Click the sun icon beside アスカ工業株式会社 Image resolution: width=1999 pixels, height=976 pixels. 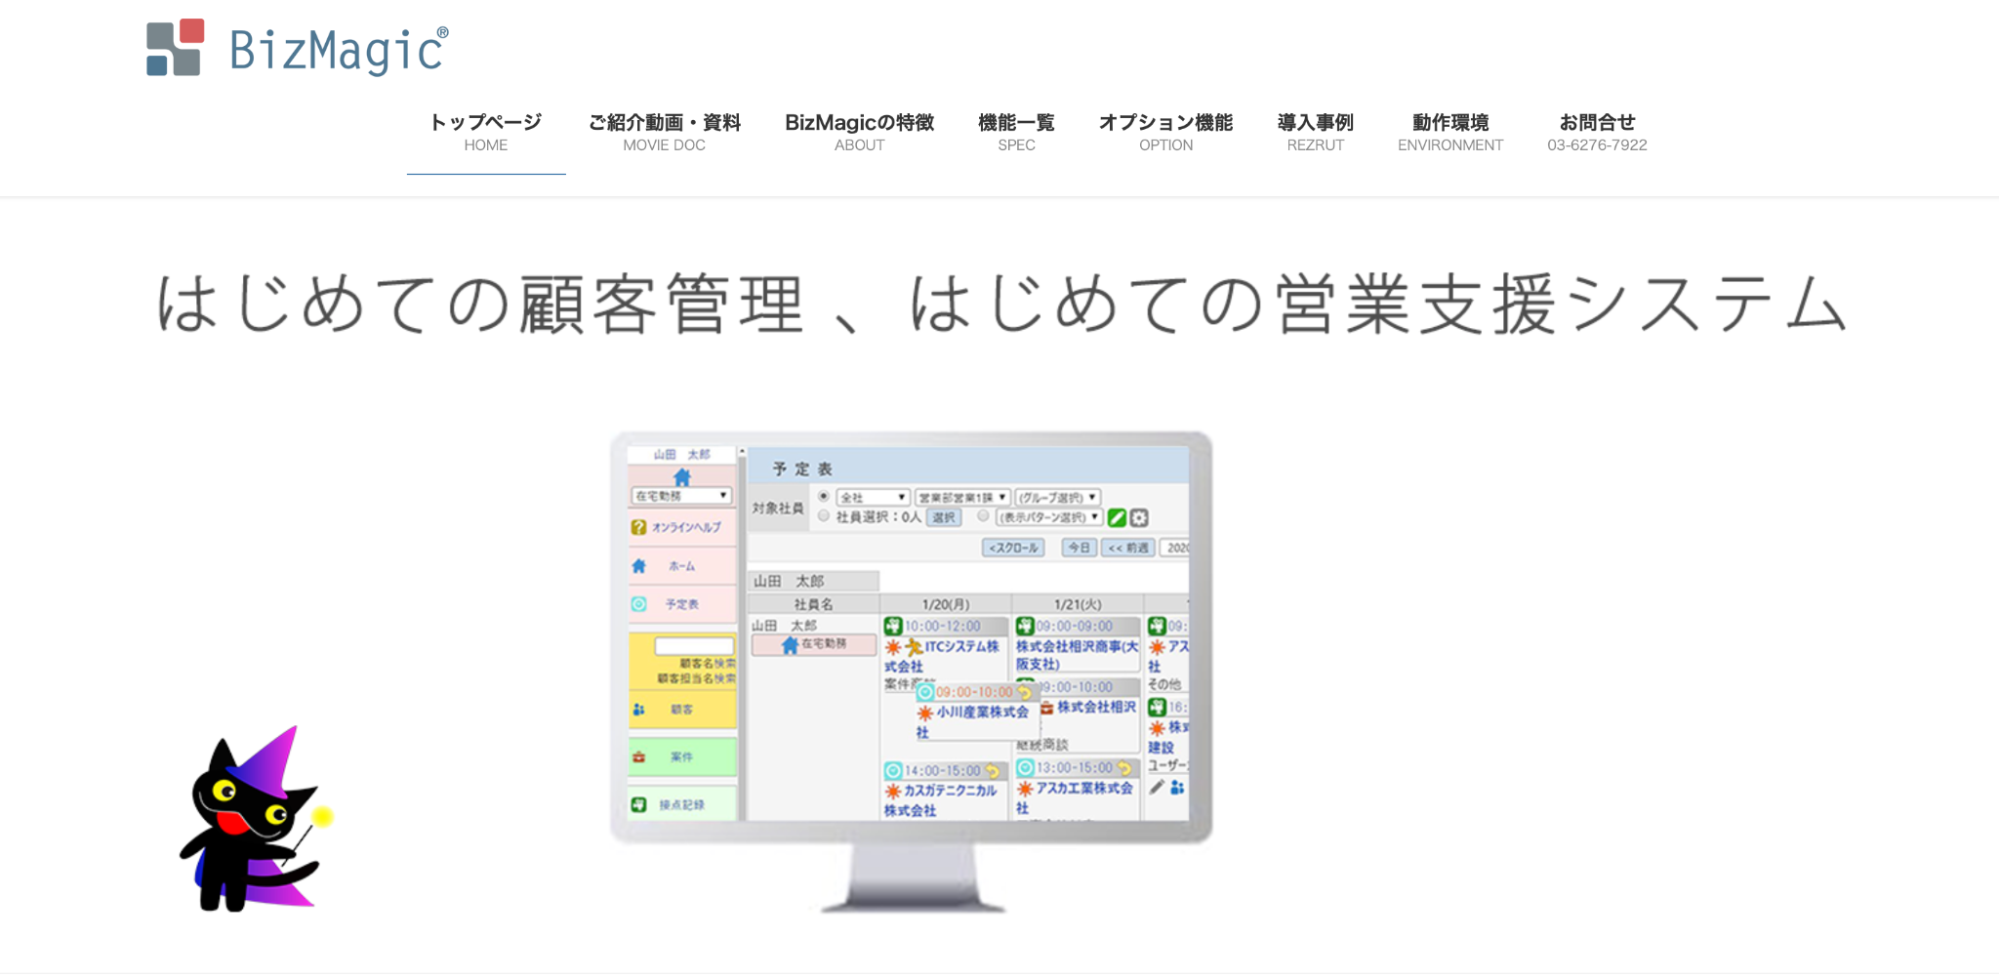tap(1025, 788)
